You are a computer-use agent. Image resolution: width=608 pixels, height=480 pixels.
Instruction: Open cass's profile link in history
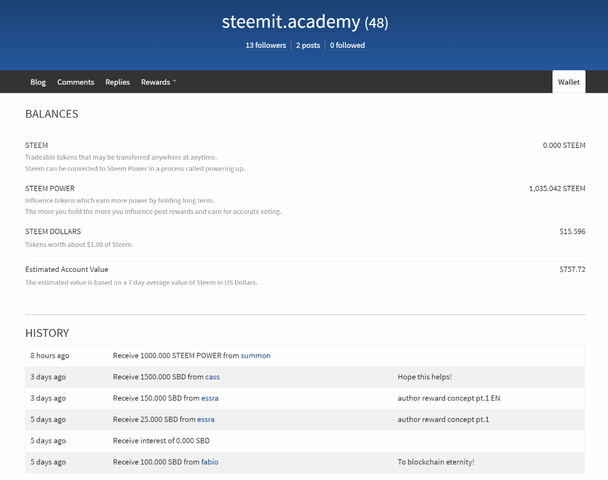212,377
